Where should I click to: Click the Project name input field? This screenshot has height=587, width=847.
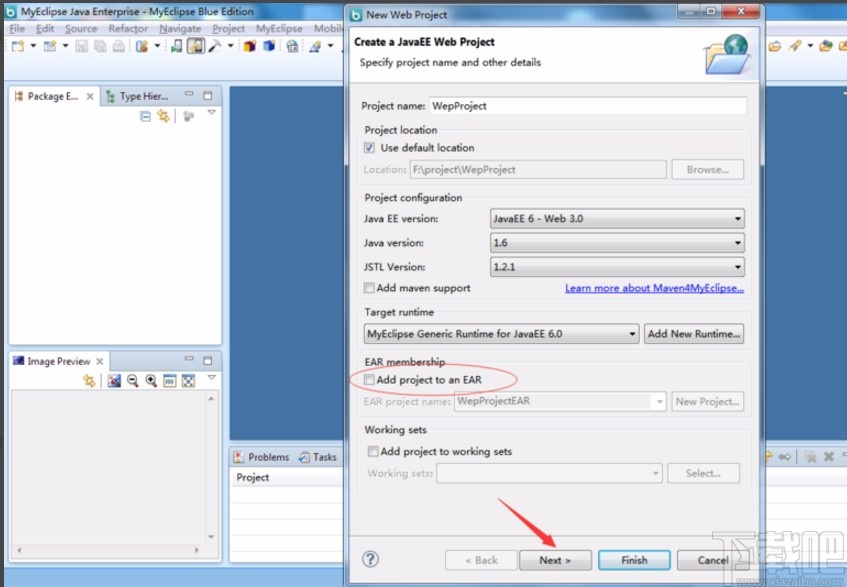[x=588, y=106]
